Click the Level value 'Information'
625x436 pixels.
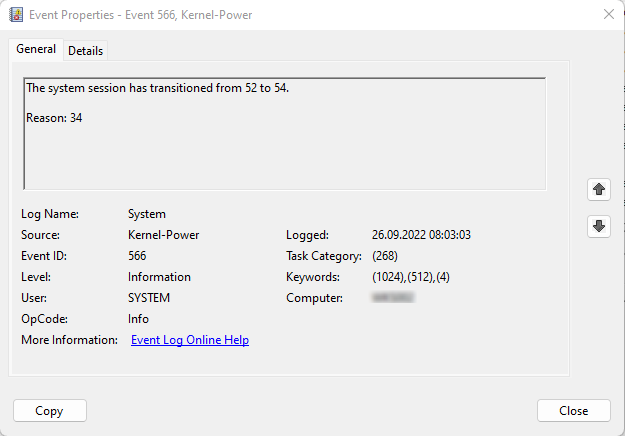(x=159, y=277)
